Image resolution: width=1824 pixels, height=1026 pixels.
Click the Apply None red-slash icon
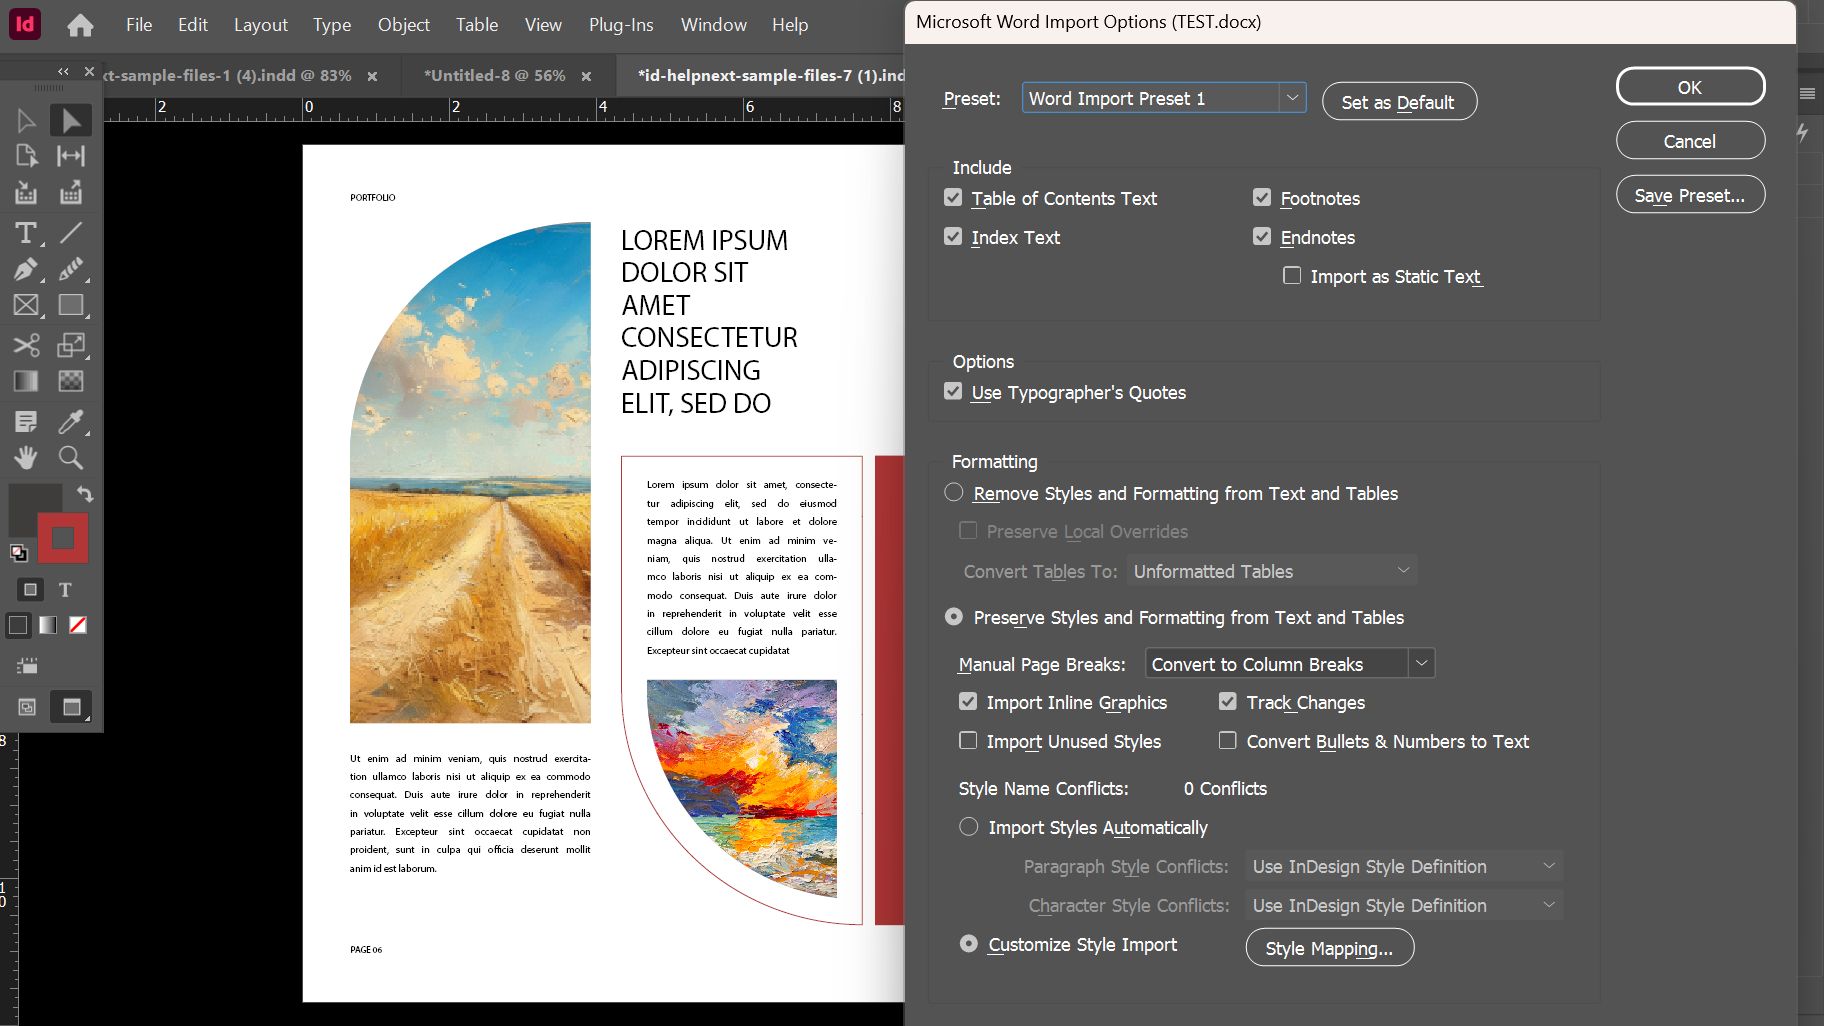[78, 625]
